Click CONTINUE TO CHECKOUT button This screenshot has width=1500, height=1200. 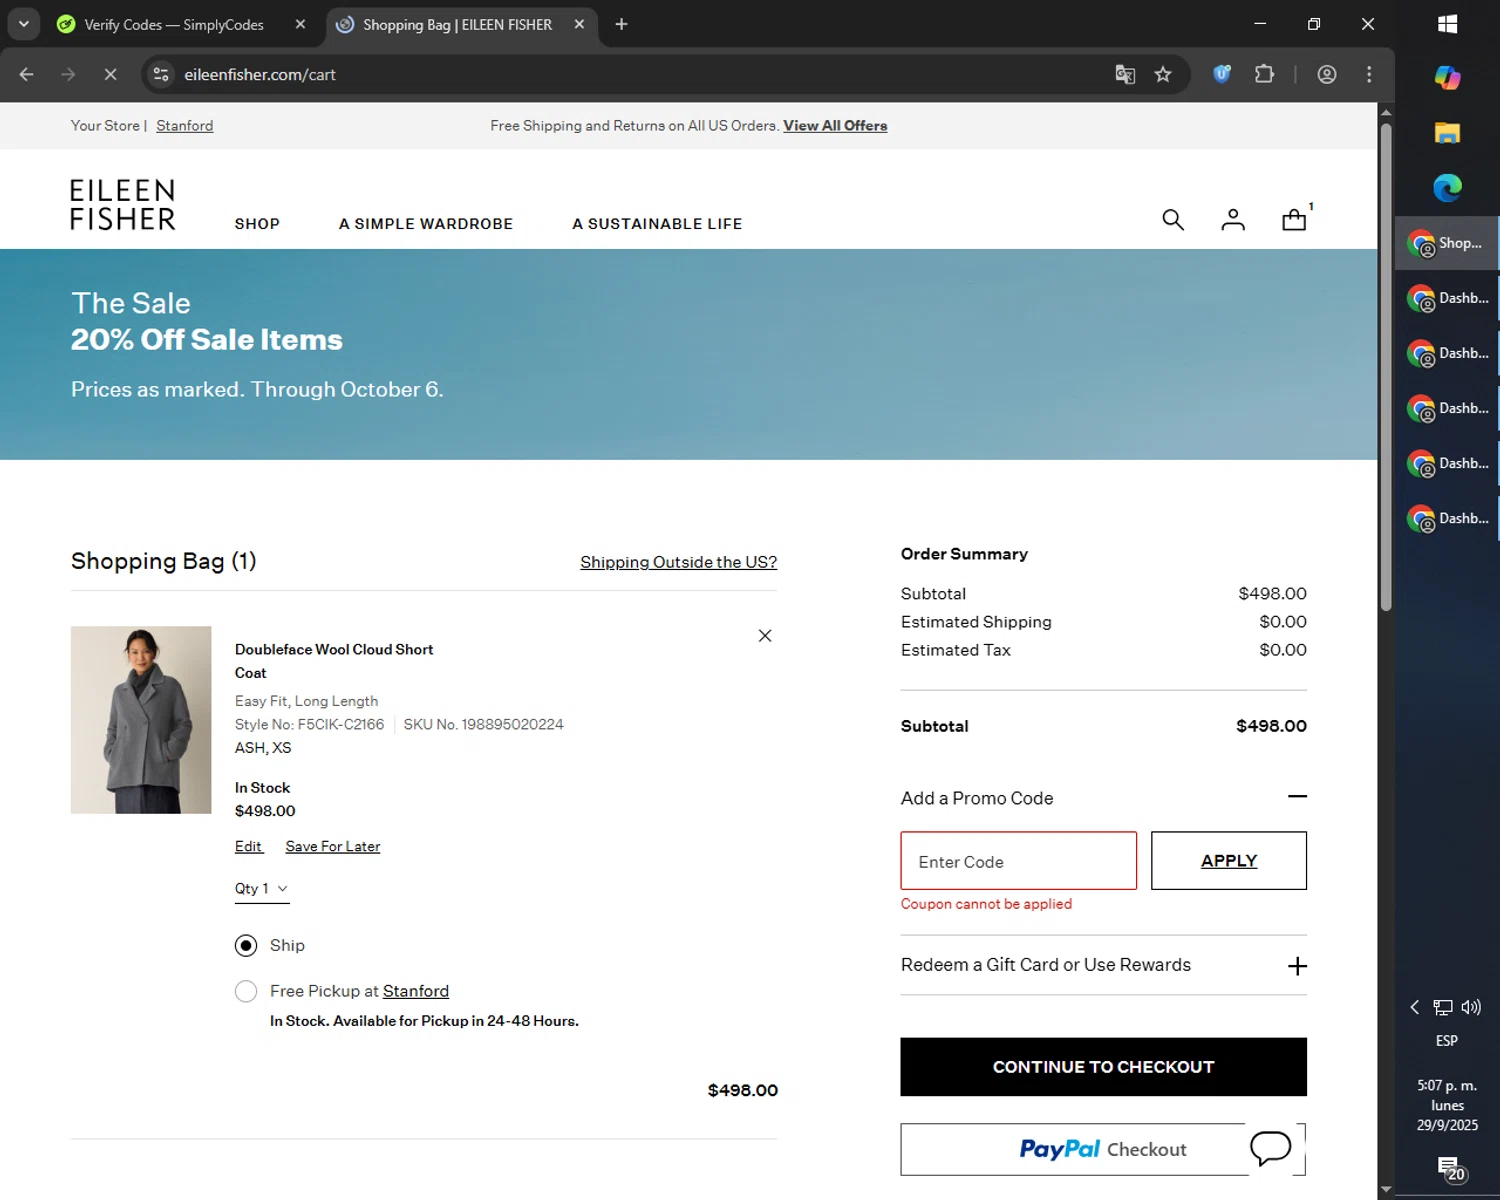[1103, 1067]
